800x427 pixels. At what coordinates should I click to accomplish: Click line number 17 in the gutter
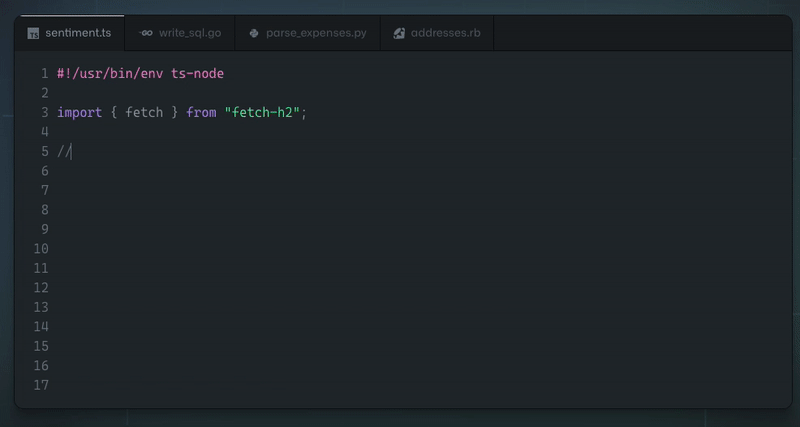pos(41,385)
